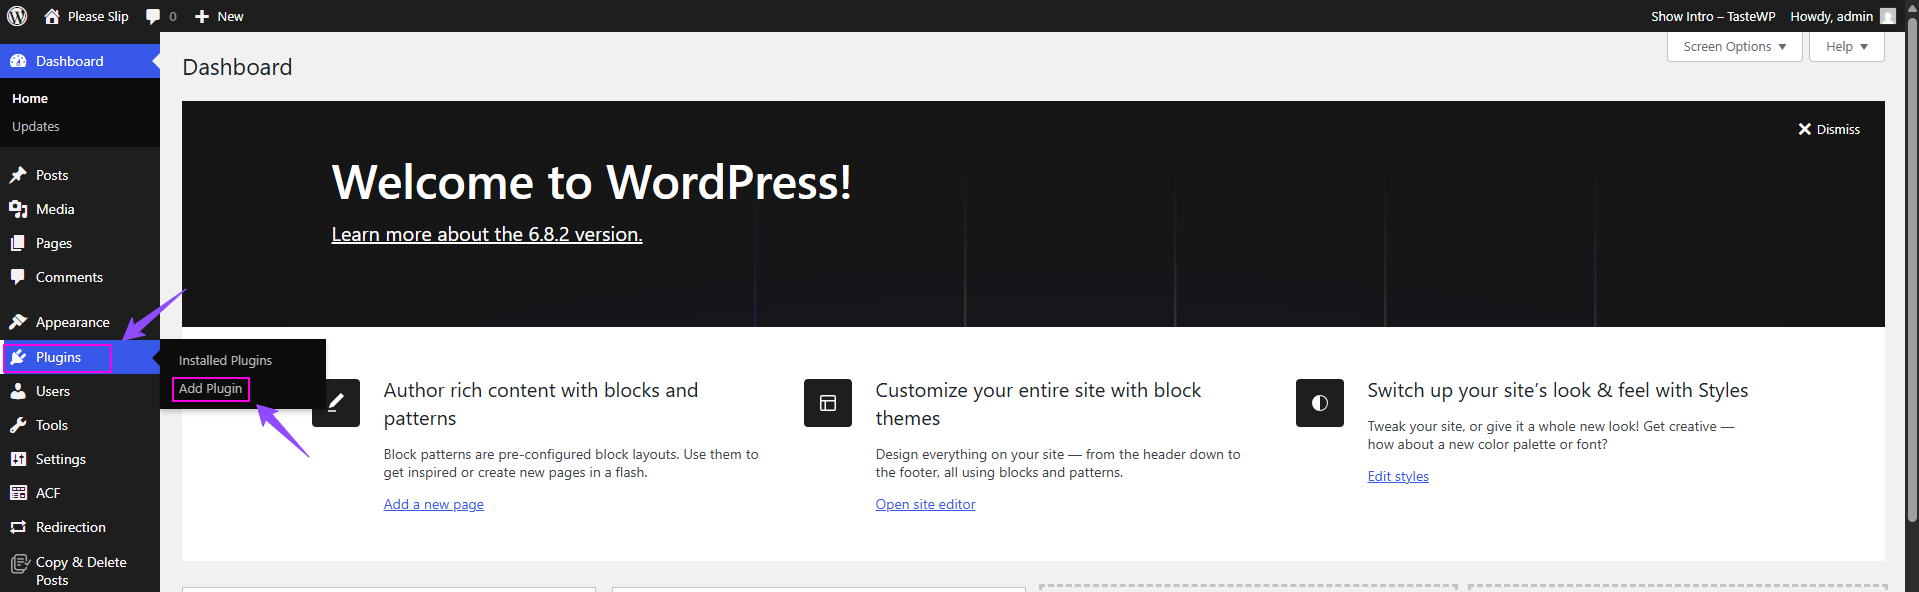1919x592 pixels.
Task: Open the Settings menu label
Action: [x=61, y=459]
